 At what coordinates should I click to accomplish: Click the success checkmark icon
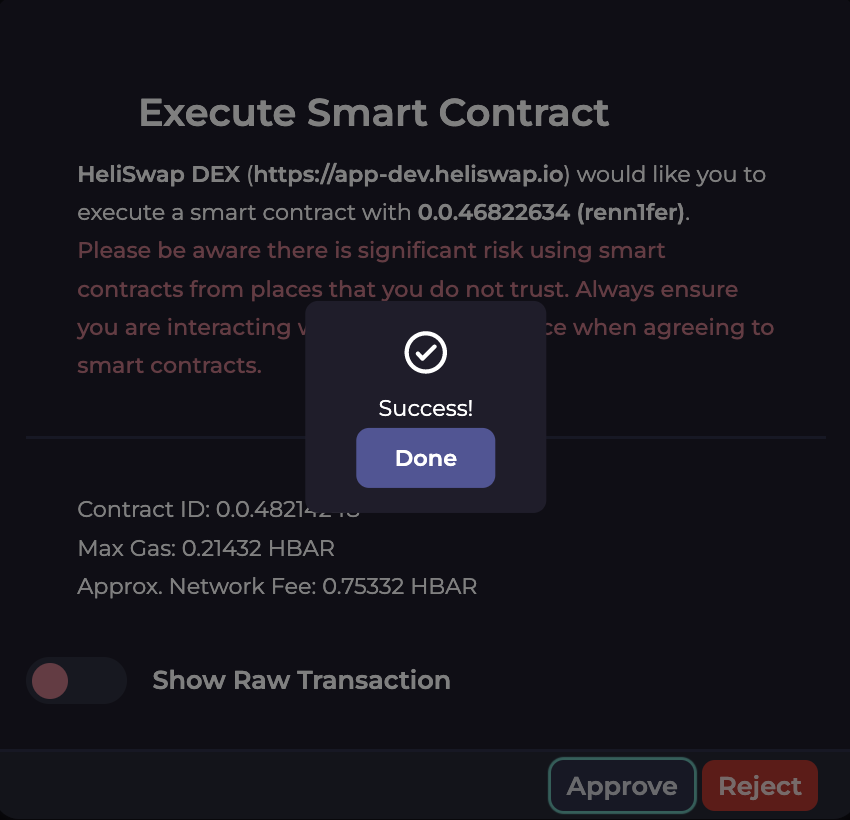coord(425,352)
